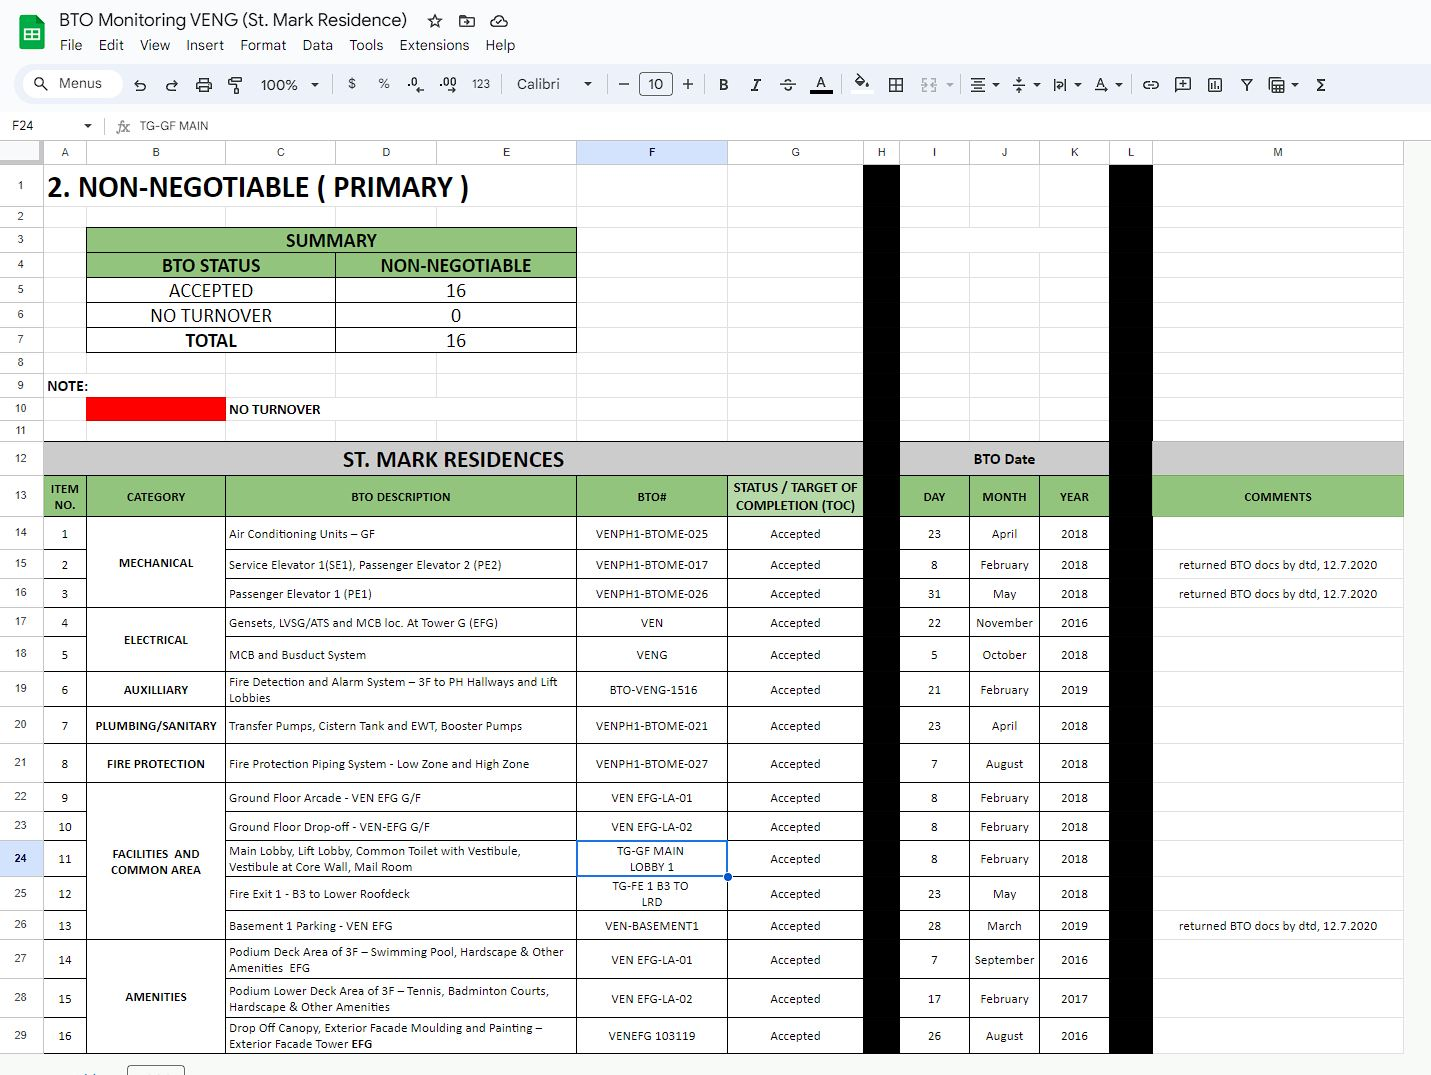Undo the last action
The width and height of the screenshot is (1431, 1075).
point(140,85)
